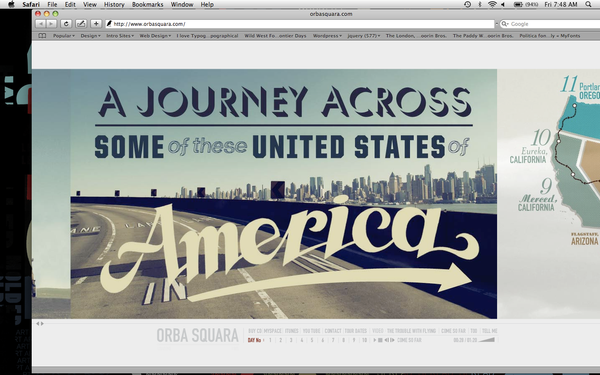The image size is (600, 375).
Task: Open the Window menu
Action: [182, 4]
